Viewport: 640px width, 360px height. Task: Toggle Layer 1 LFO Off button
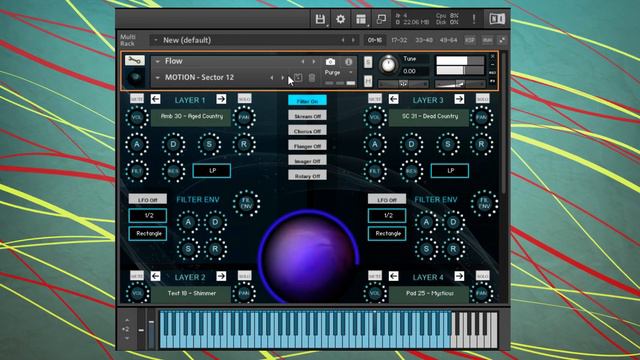click(x=148, y=199)
